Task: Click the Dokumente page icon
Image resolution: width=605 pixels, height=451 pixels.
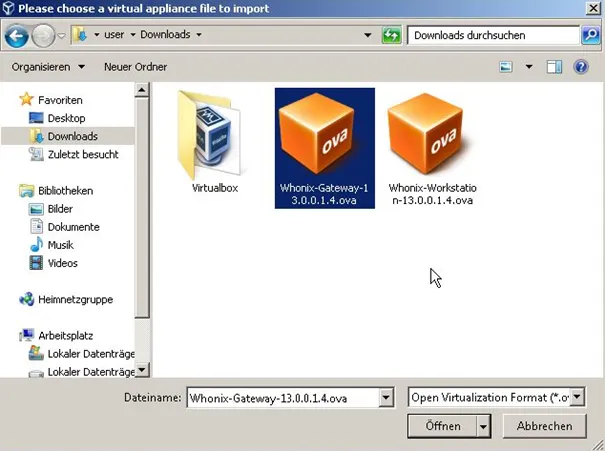Action: point(36,227)
